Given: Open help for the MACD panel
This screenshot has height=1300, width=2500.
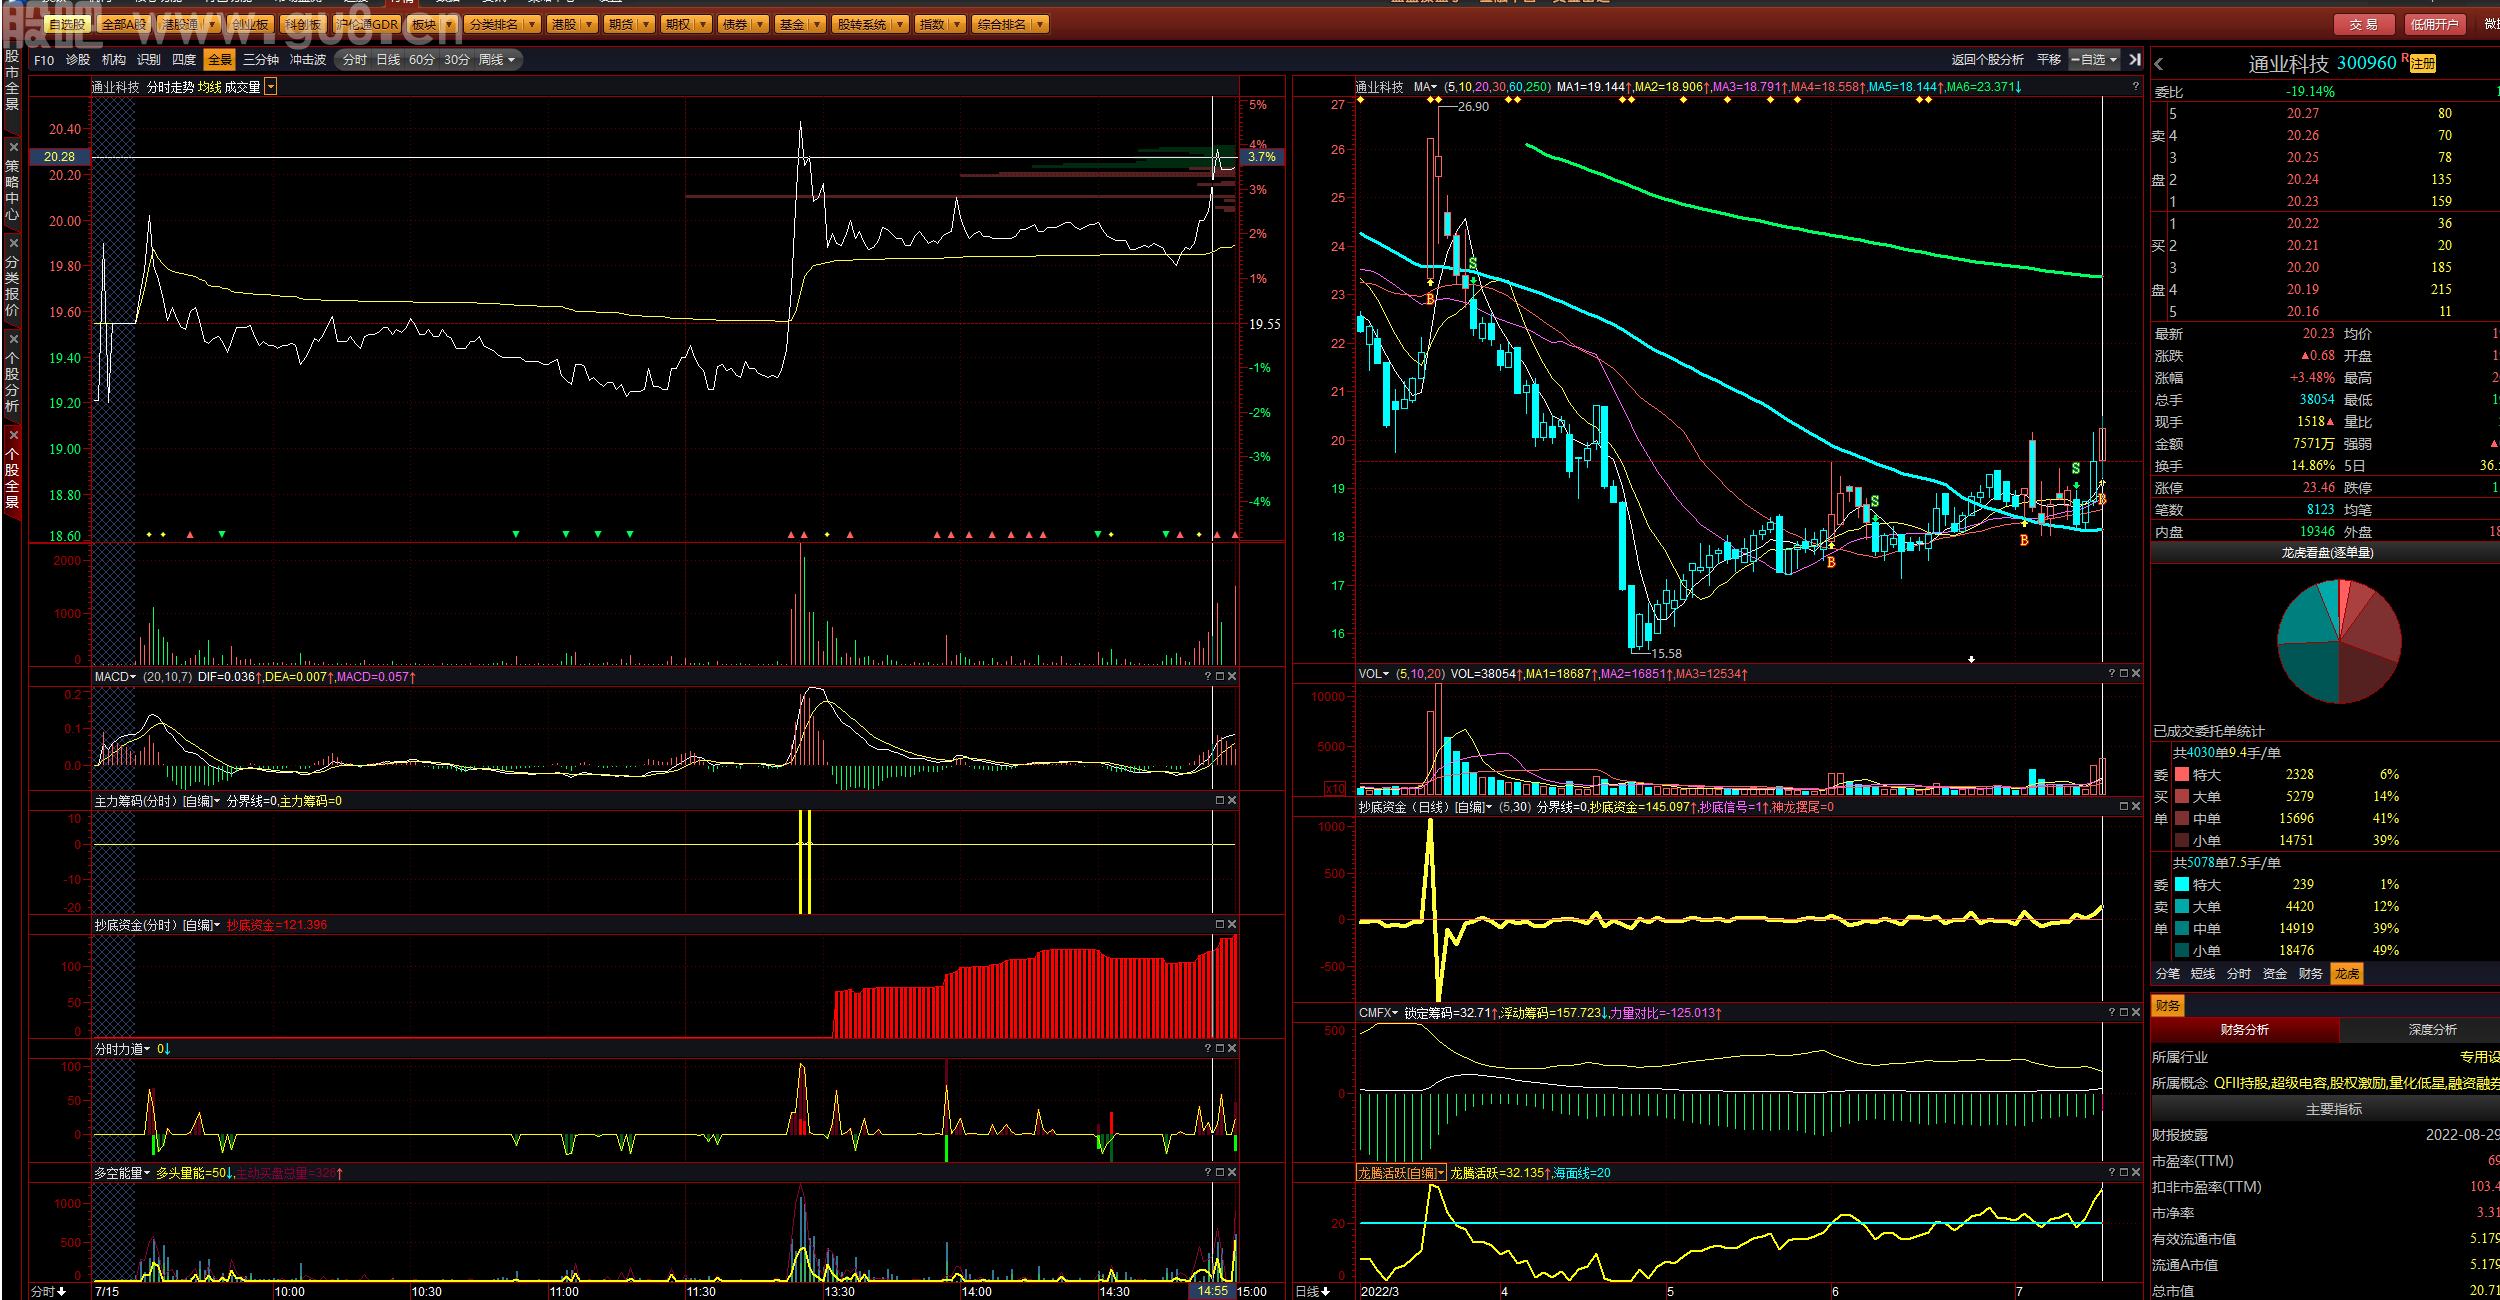Looking at the screenshot, I should pyautogui.click(x=1208, y=677).
